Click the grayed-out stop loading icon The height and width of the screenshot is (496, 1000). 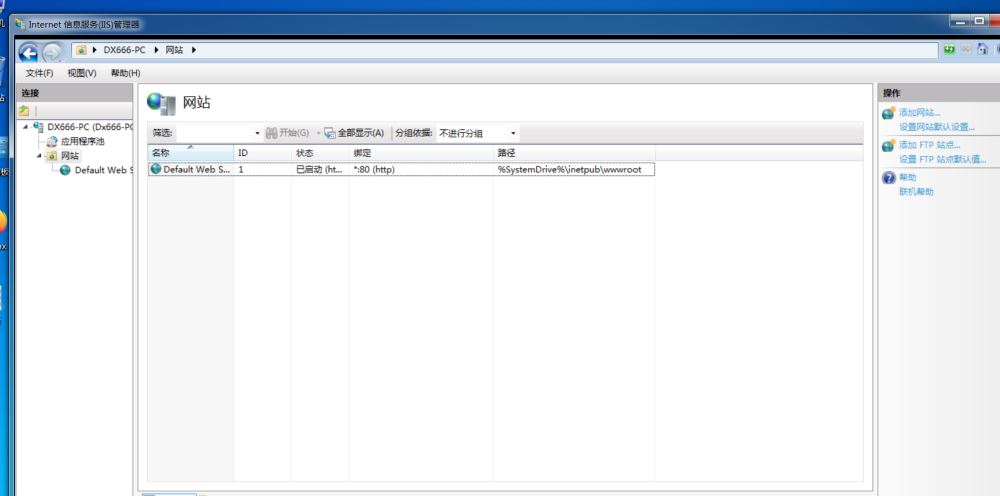(x=966, y=50)
